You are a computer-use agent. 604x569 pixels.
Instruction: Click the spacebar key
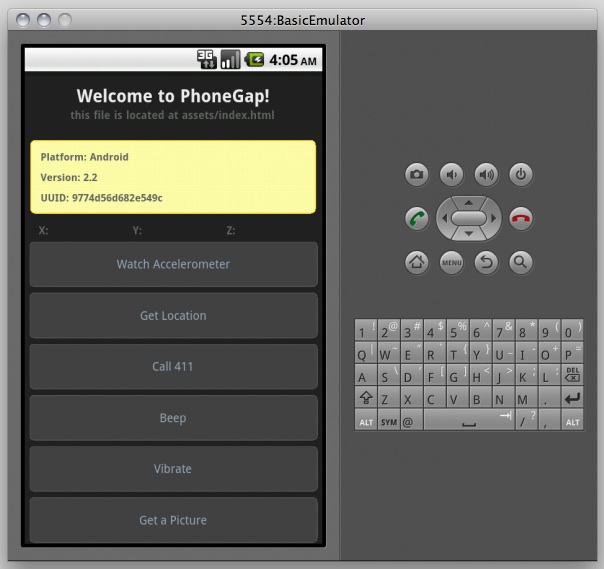469,420
